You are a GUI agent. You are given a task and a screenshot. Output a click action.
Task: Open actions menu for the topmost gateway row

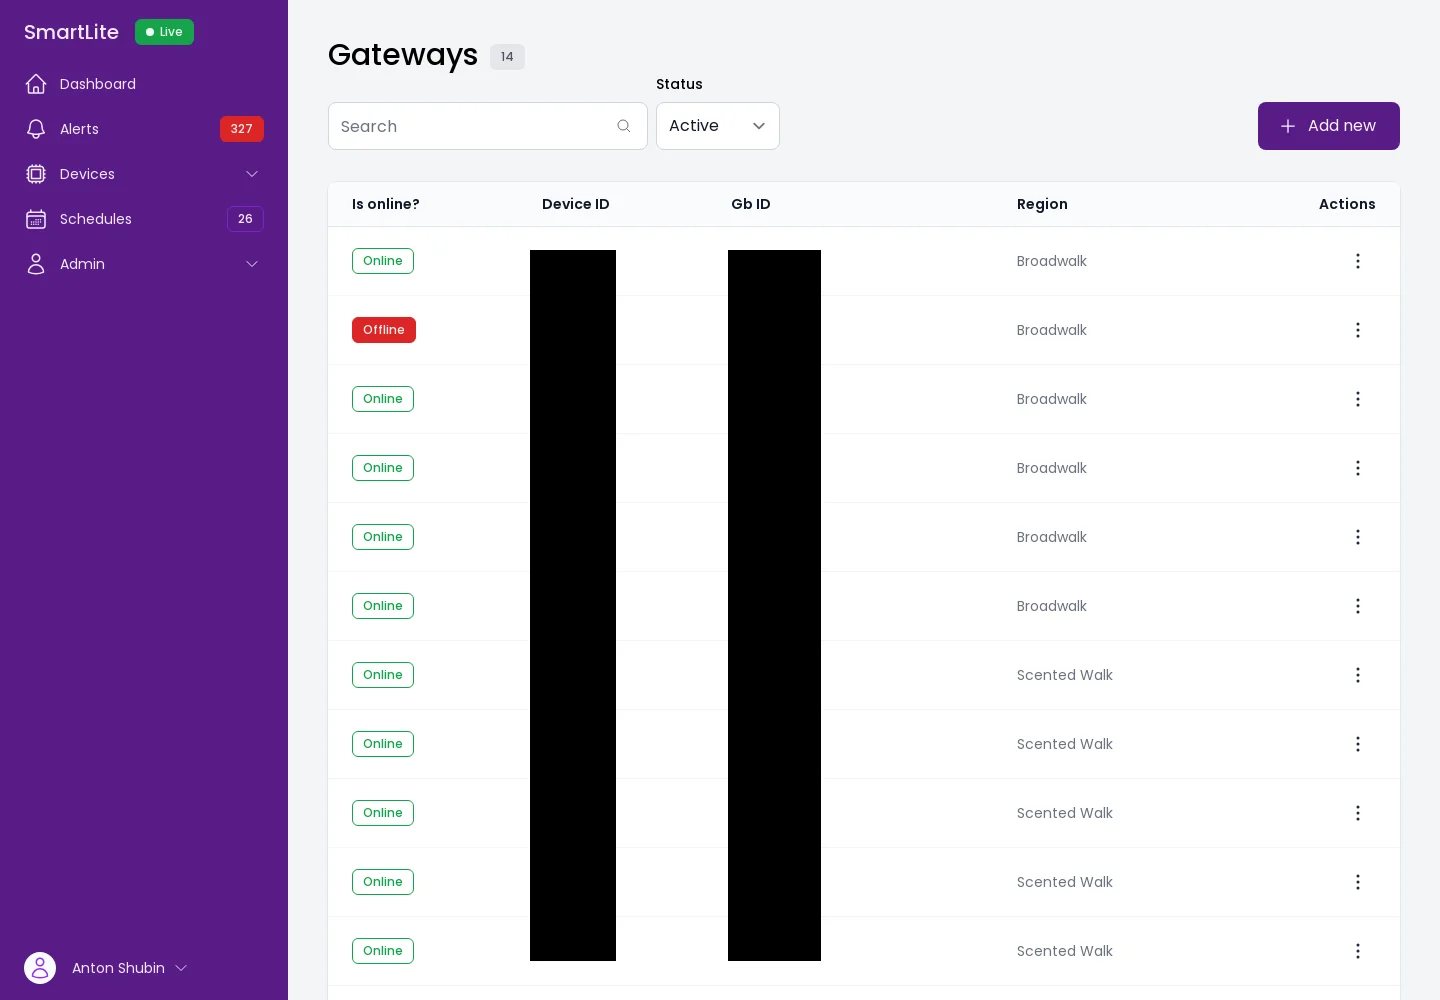coord(1357,261)
